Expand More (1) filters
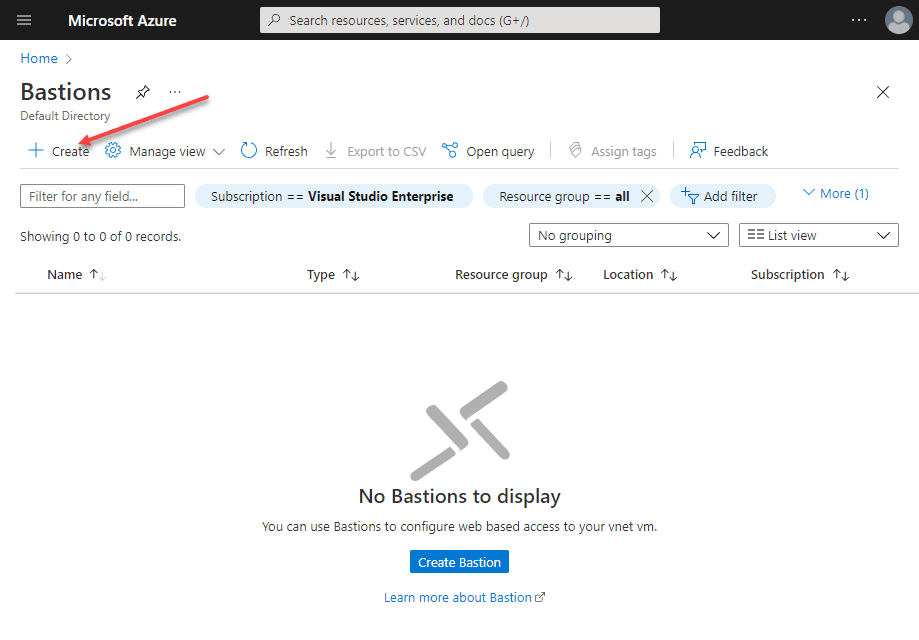 (836, 193)
